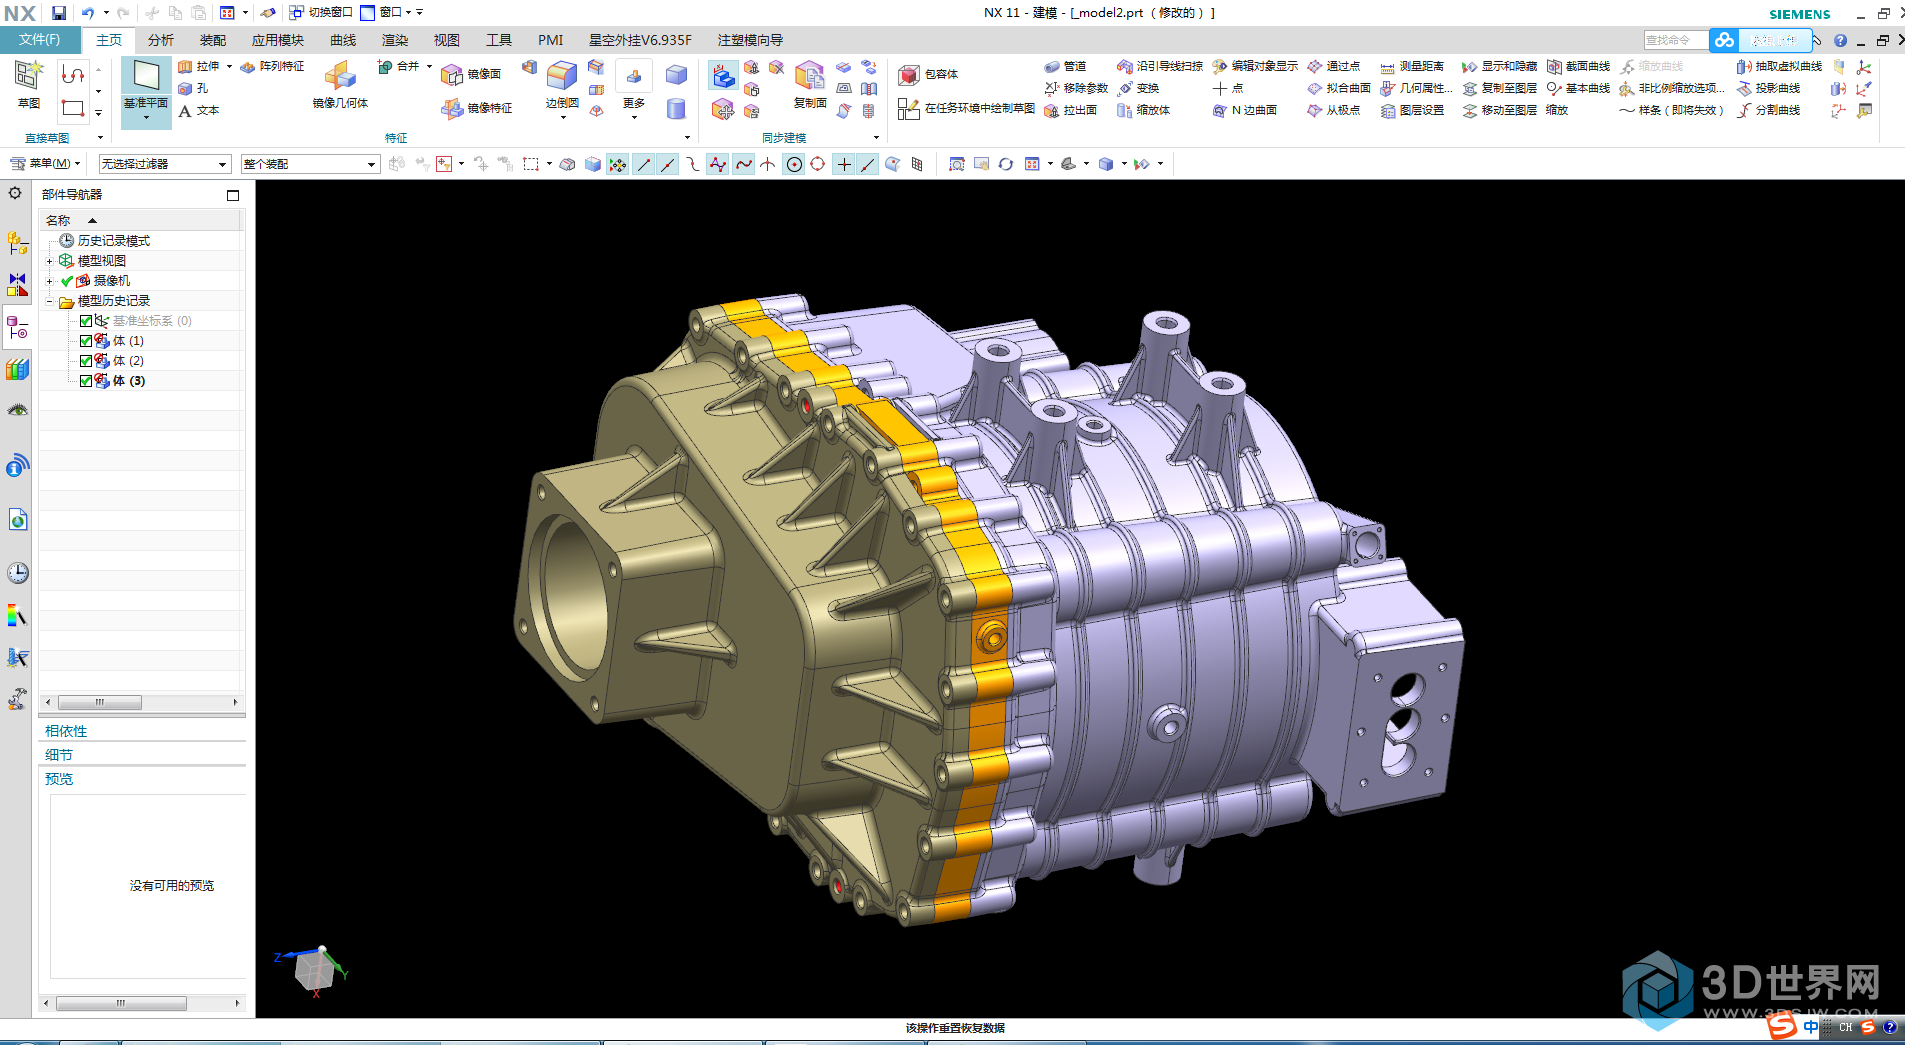This screenshot has width=1905, height=1045.
Task: Expand the 模型视图 tree node
Action: [x=49, y=261]
